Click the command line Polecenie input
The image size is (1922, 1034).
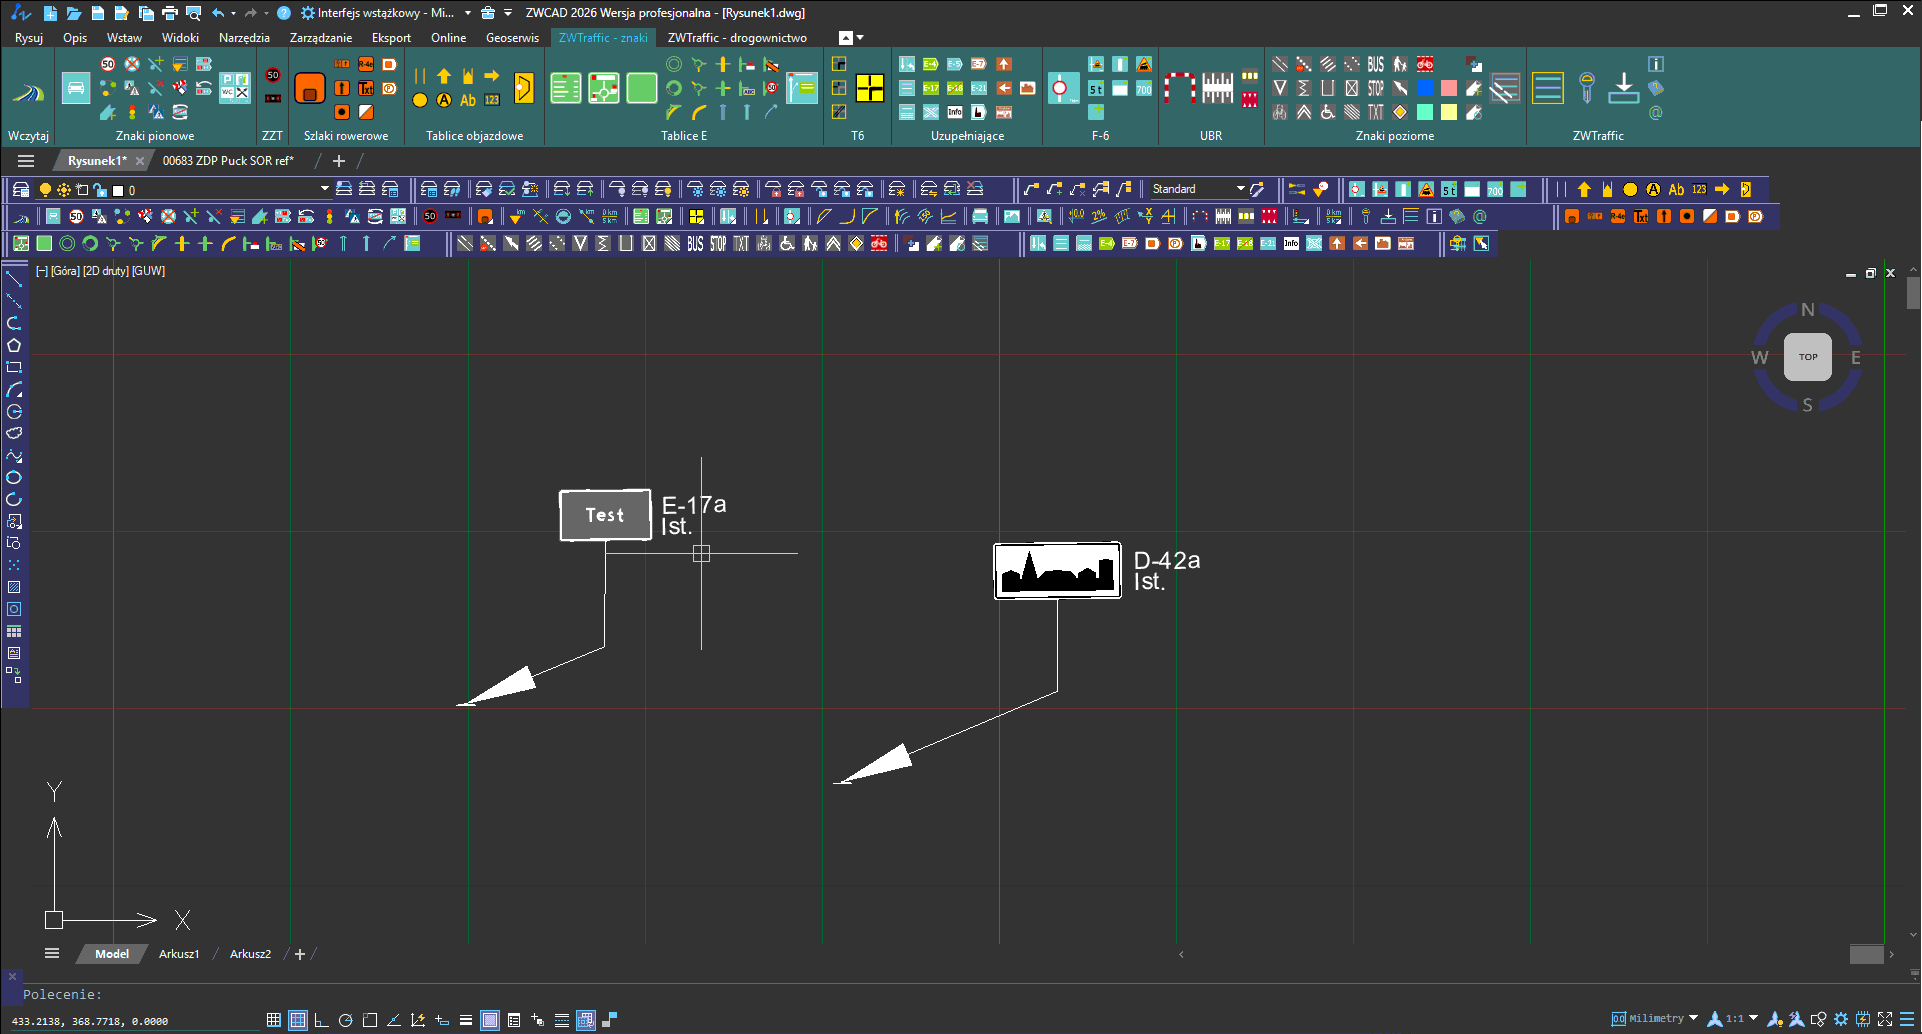tap(960, 995)
